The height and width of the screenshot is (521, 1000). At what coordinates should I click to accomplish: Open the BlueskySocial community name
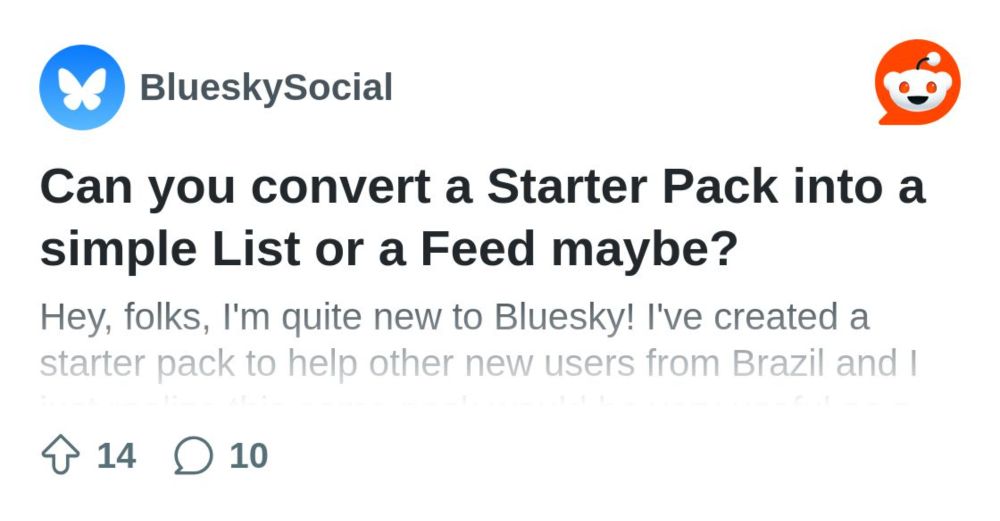point(266,87)
